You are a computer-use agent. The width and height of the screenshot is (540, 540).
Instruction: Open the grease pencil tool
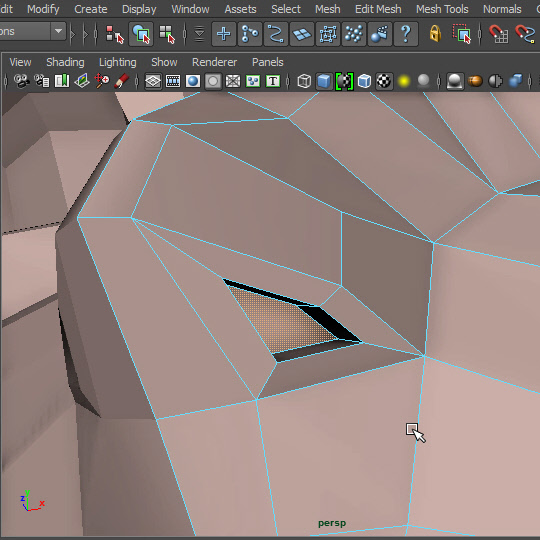point(122,81)
